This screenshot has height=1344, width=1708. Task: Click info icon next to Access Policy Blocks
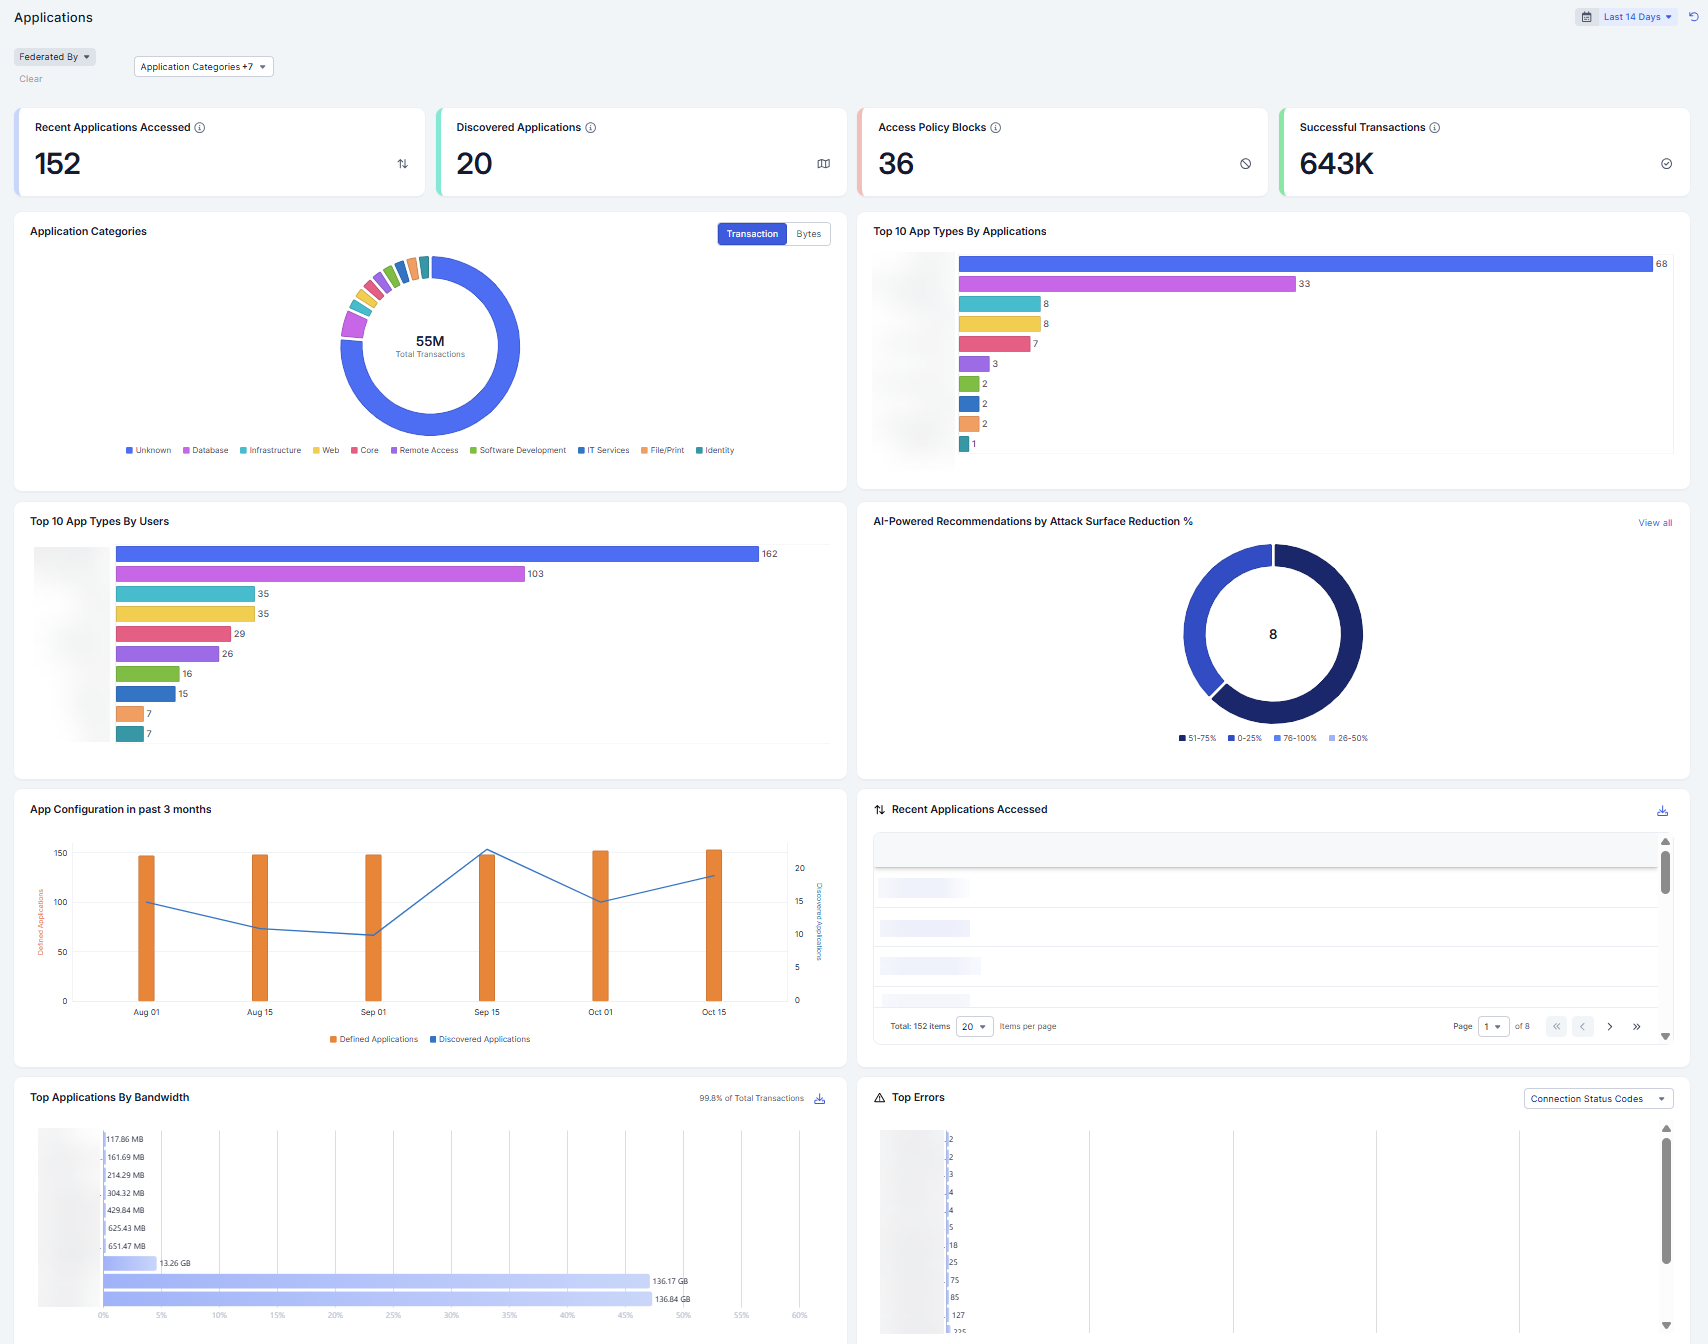(x=996, y=128)
